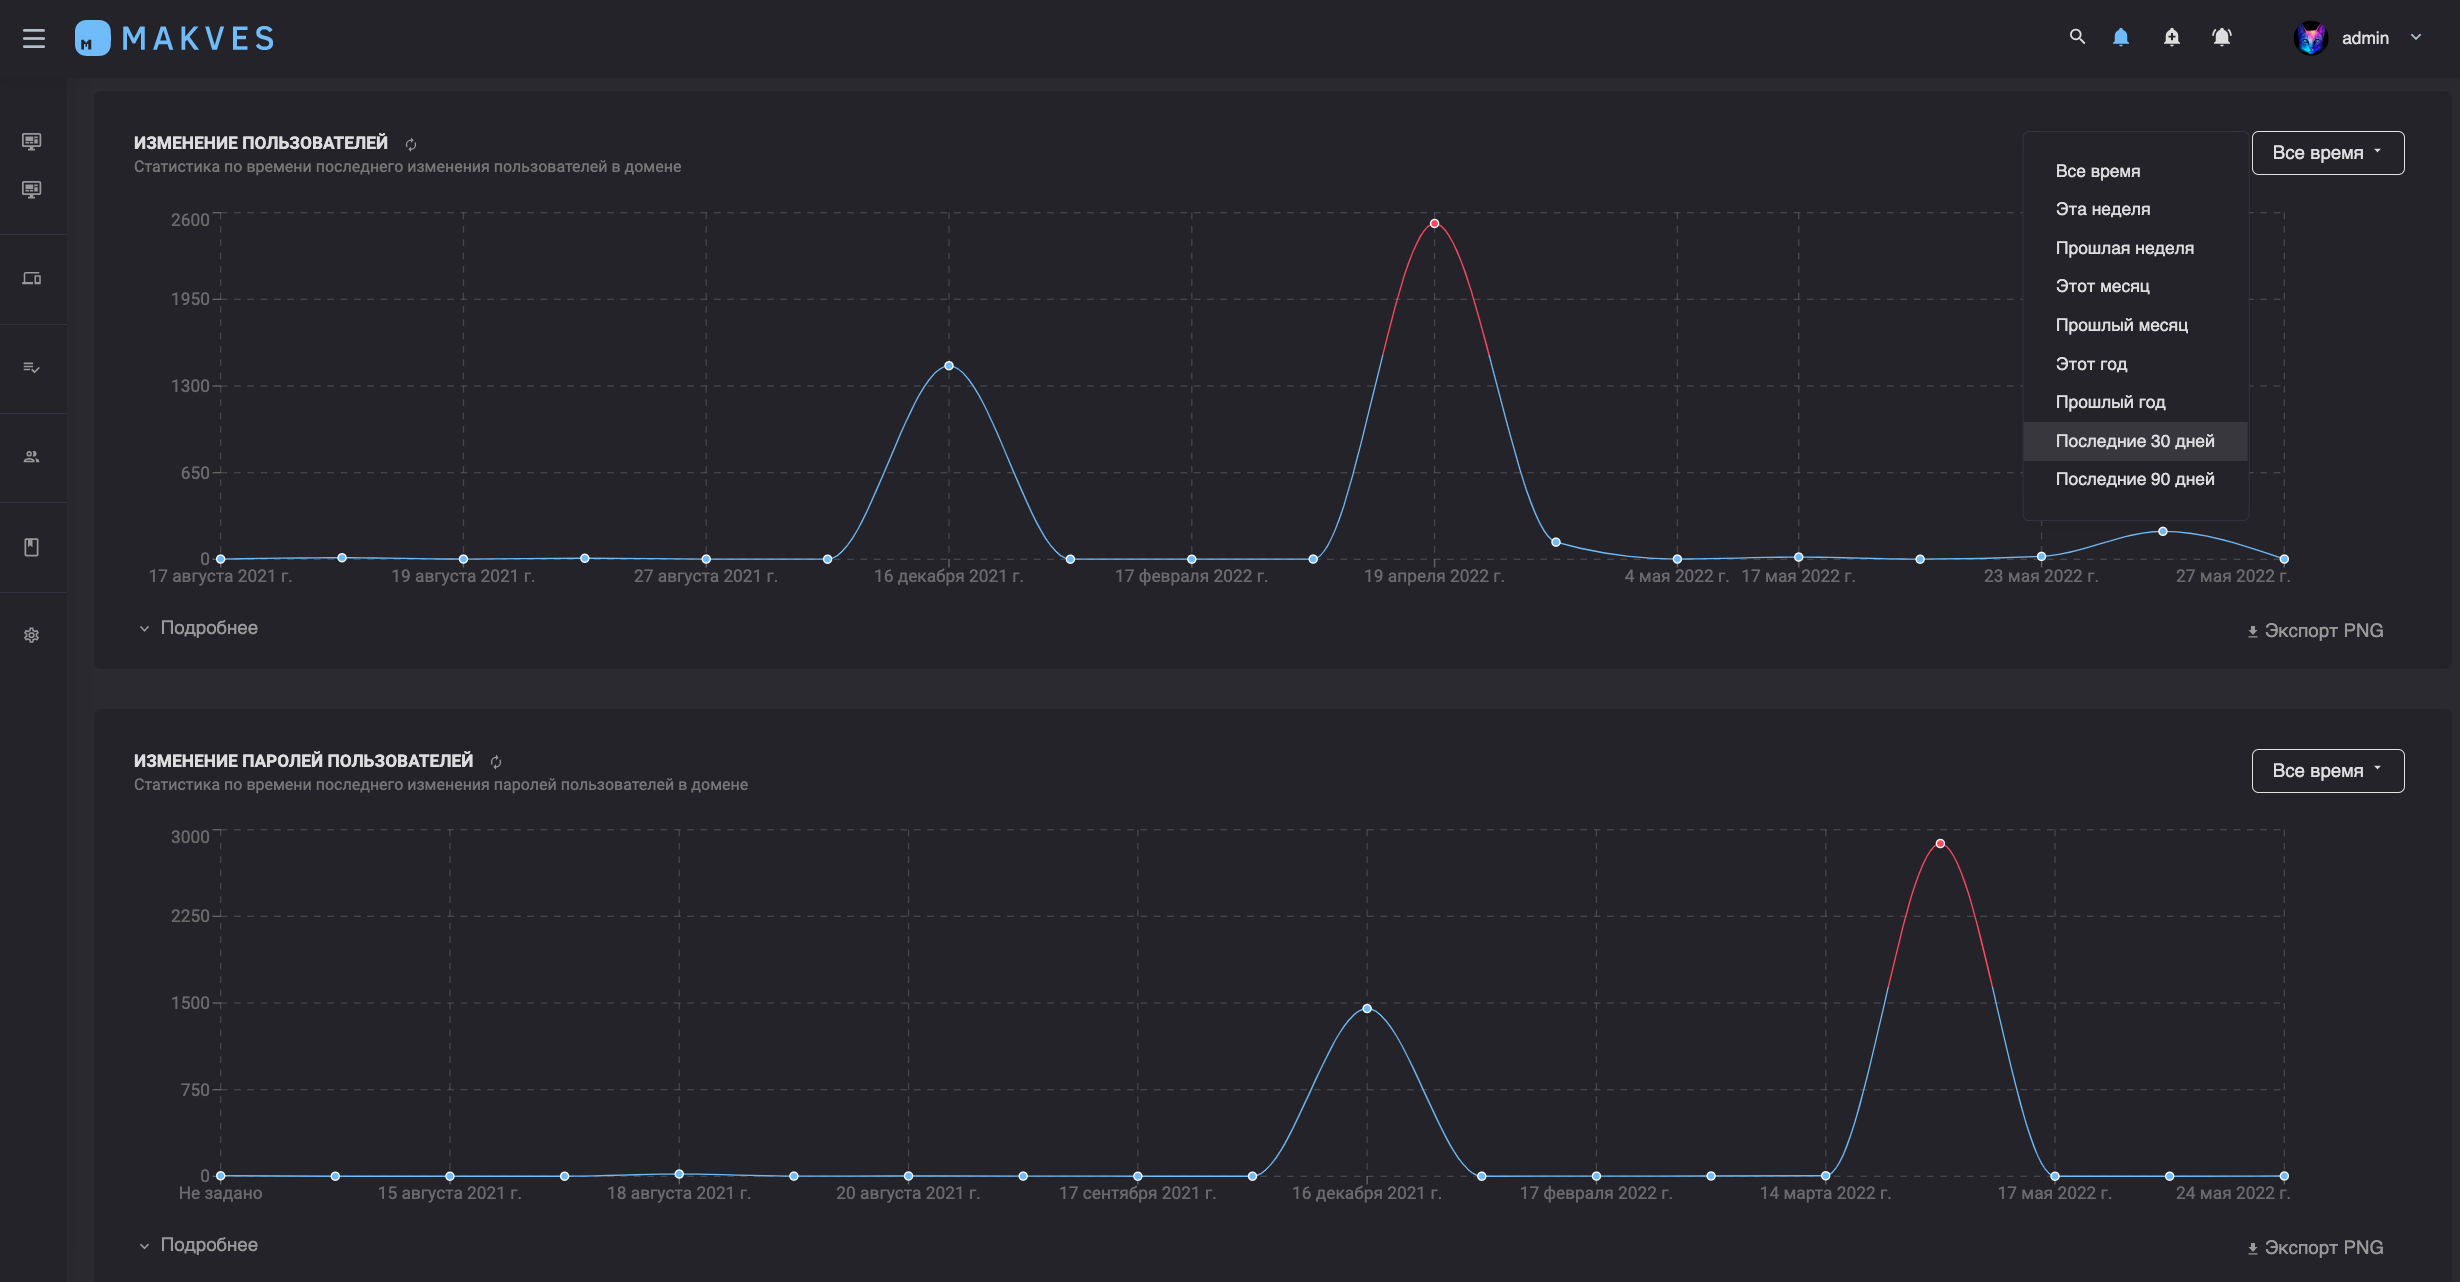Refresh the Изменение паролей пользователей chart
This screenshot has width=2460, height=1282.
coord(496,762)
